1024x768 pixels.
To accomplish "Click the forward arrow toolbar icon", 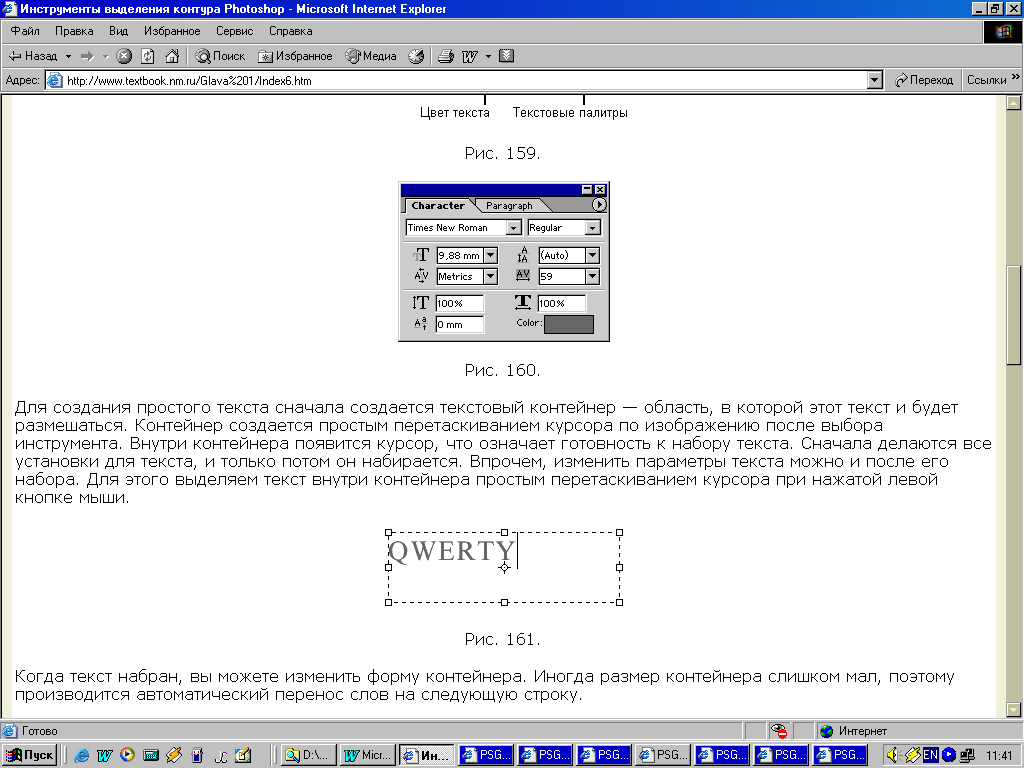I will coord(88,56).
